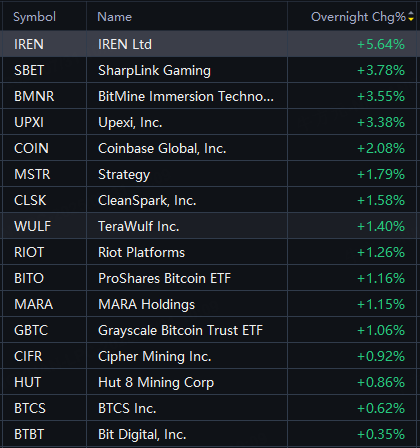Select Riot Platforms row
420x448 pixels.
point(210,252)
